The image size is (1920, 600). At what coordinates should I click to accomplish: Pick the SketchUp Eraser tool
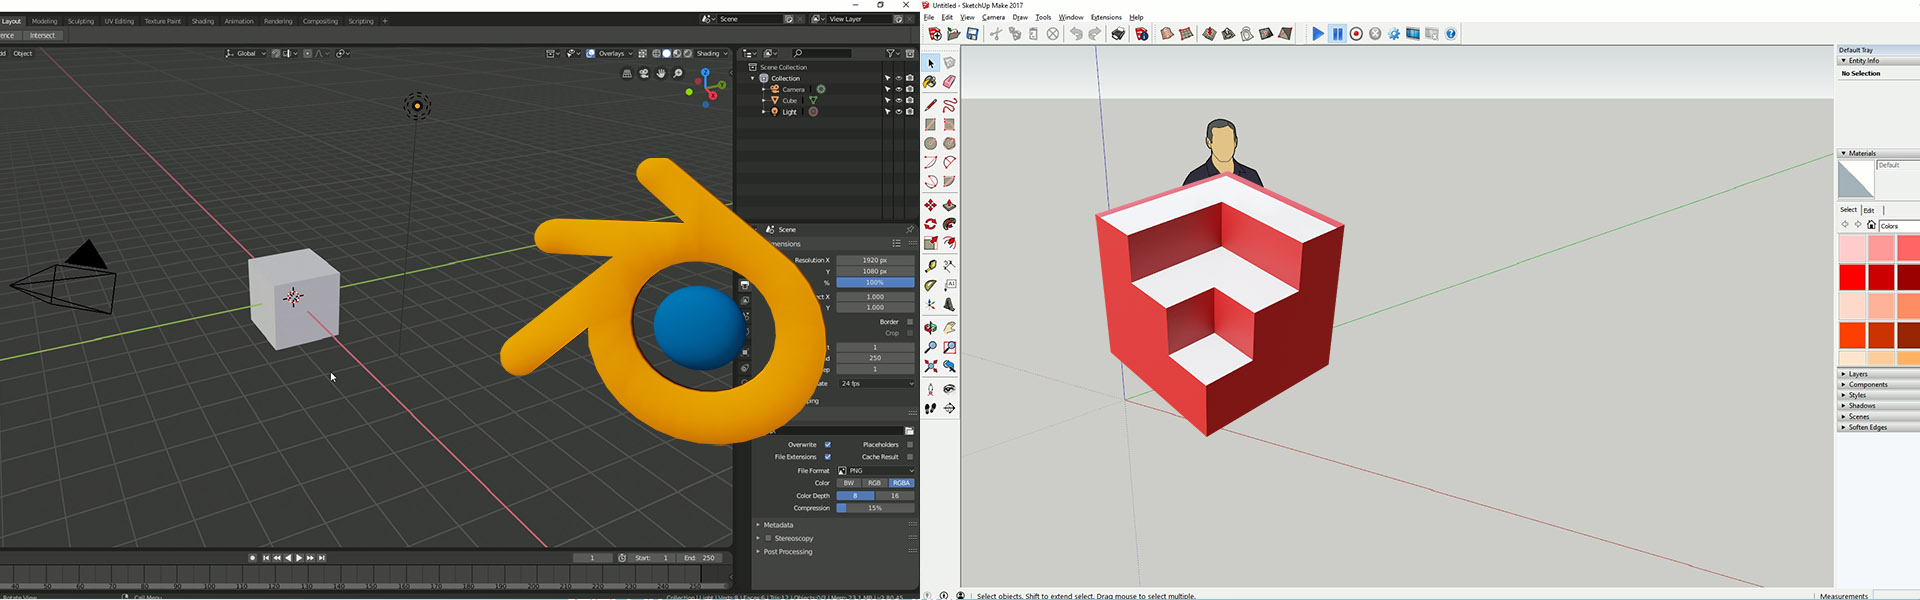[949, 82]
